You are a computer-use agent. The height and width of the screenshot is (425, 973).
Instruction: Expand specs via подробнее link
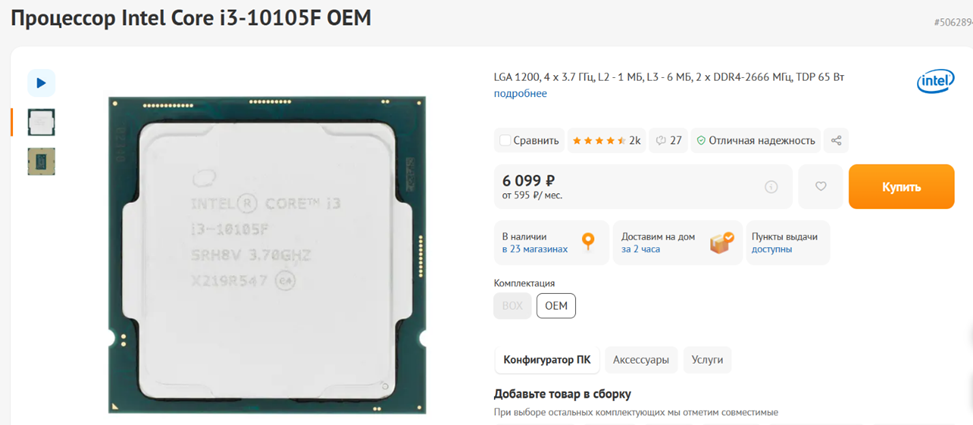click(521, 94)
